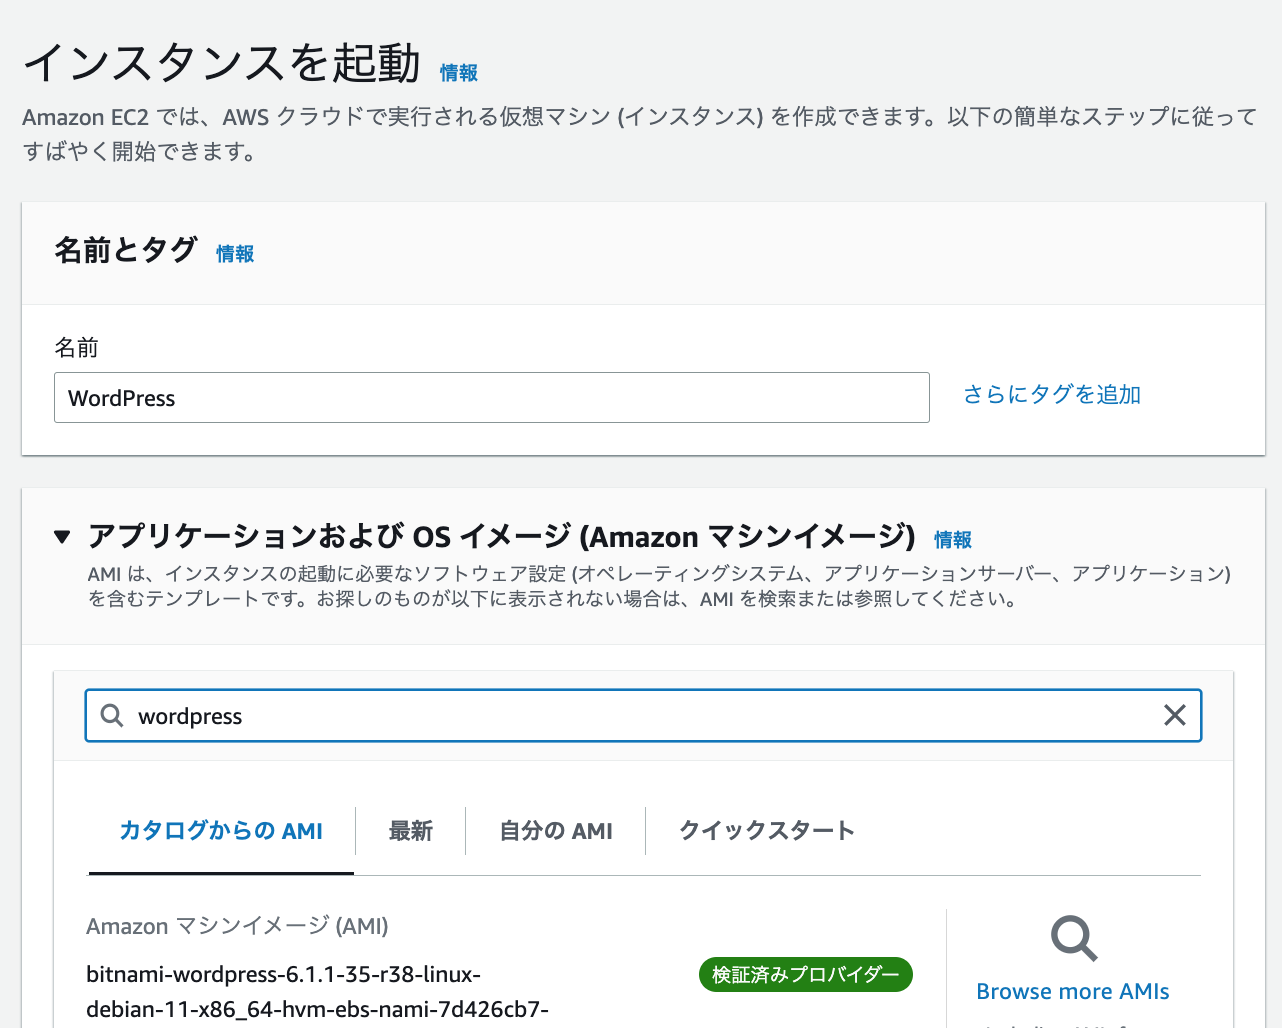Select the カタログからの AMI tab
1282x1028 pixels.
pyautogui.click(x=220, y=830)
